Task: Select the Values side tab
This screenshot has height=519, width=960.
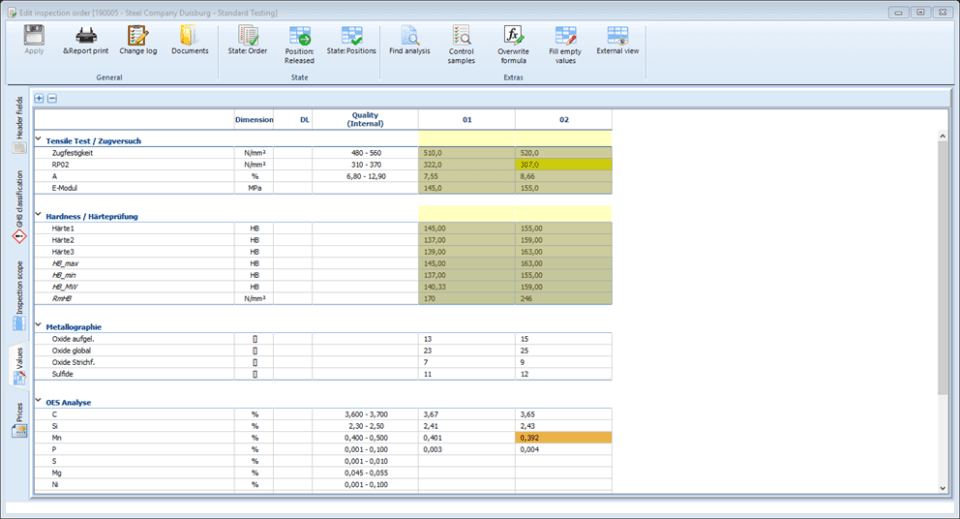Action: click(x=19, y=366)
